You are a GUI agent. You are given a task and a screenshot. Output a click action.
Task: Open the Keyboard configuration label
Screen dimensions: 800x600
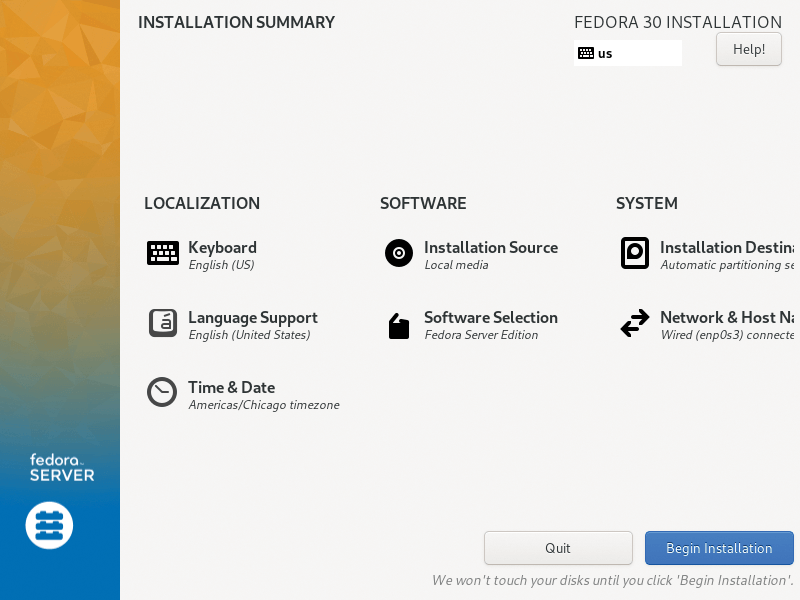click(222, 247)
